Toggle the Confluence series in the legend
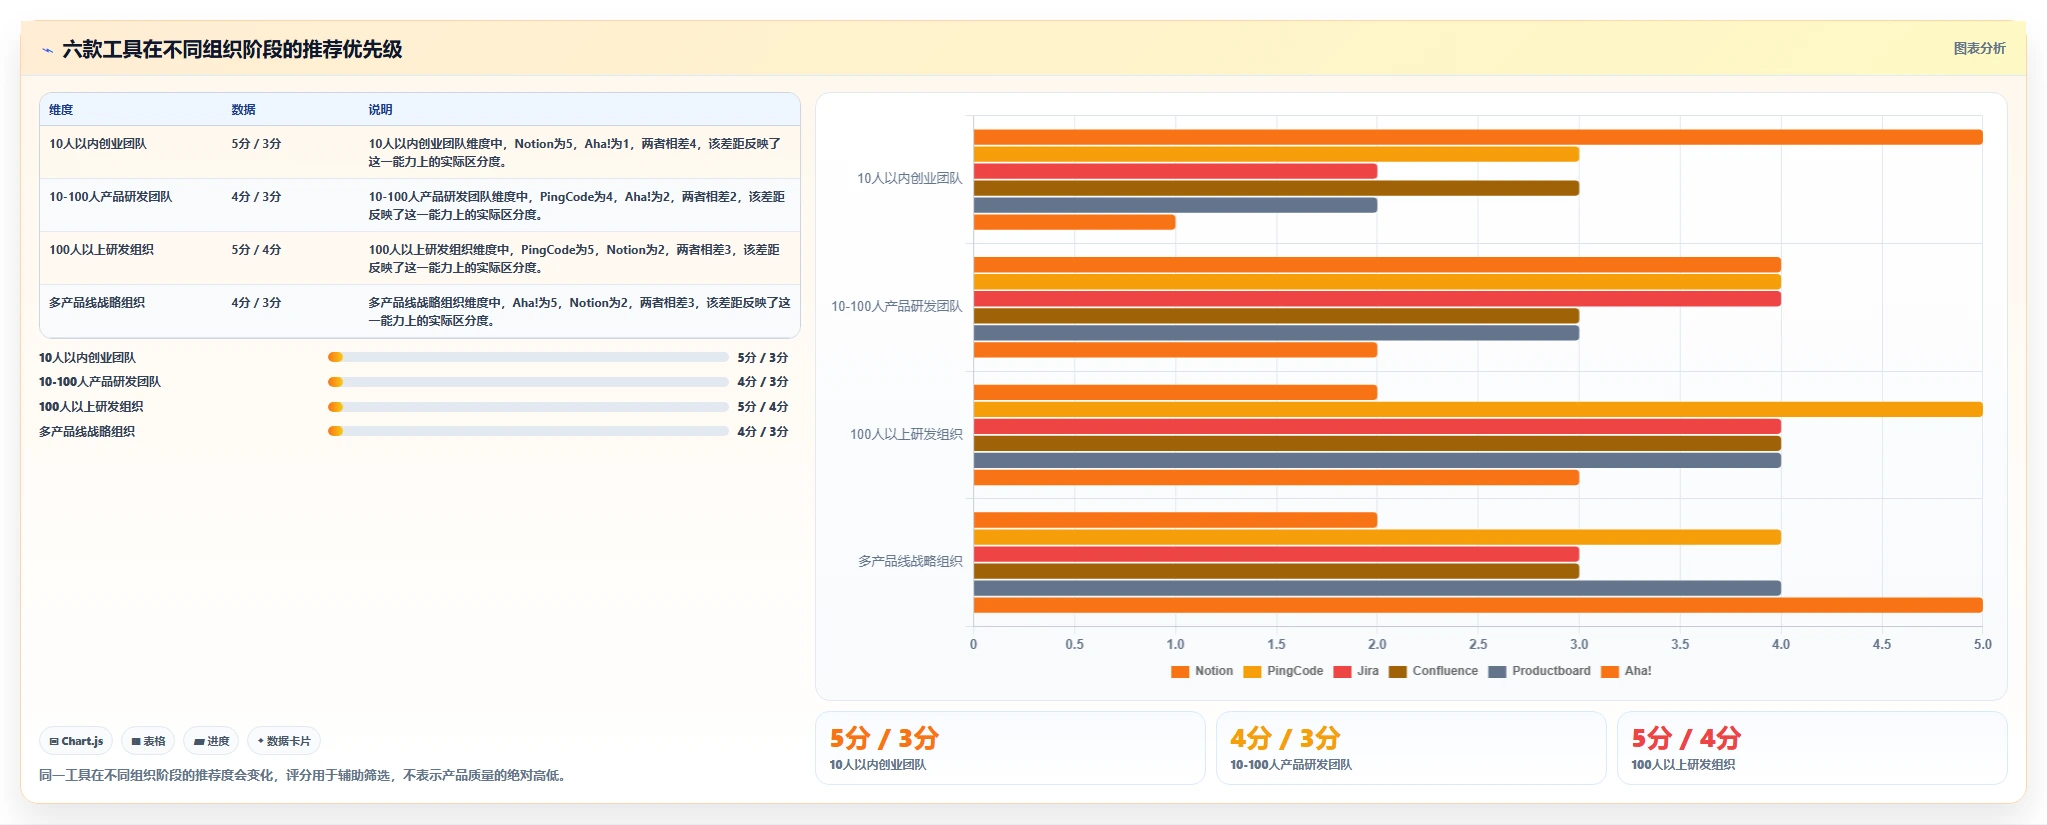The image size is (2047, 825). click(1433, 672)
